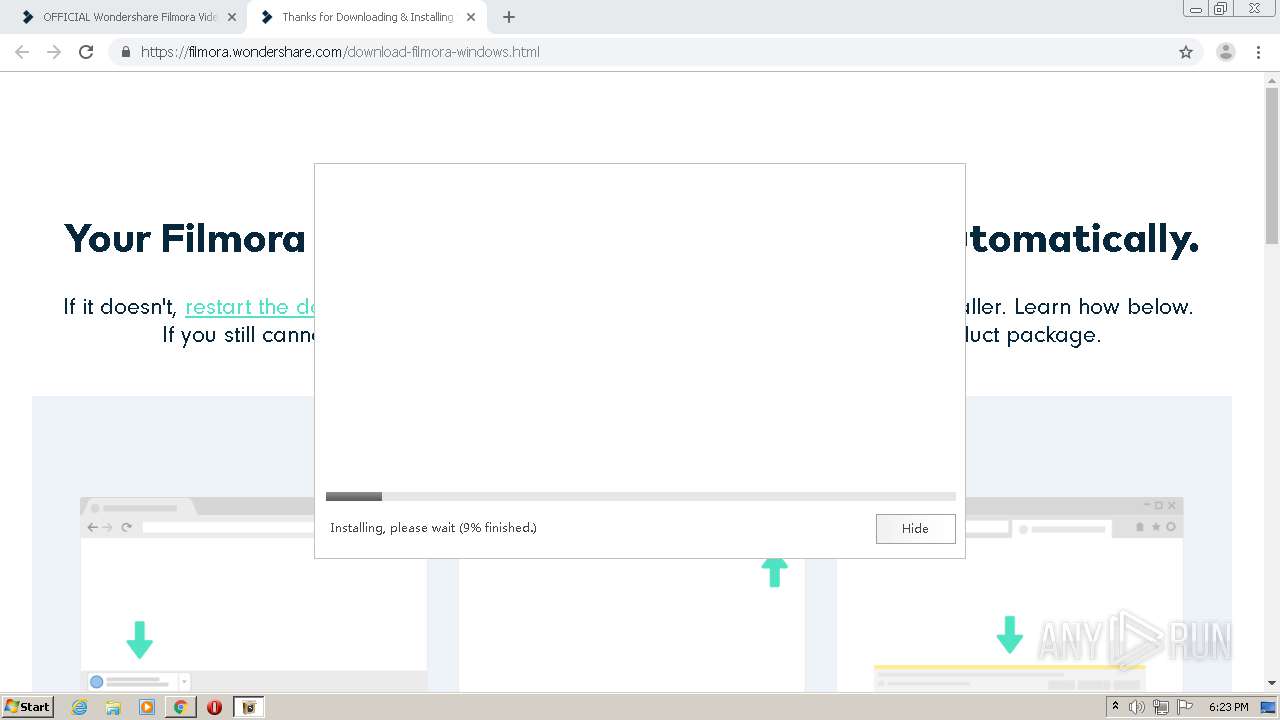
Task: Open the Chrome profile avatar menu
Action: click(x=1226, y=52)
